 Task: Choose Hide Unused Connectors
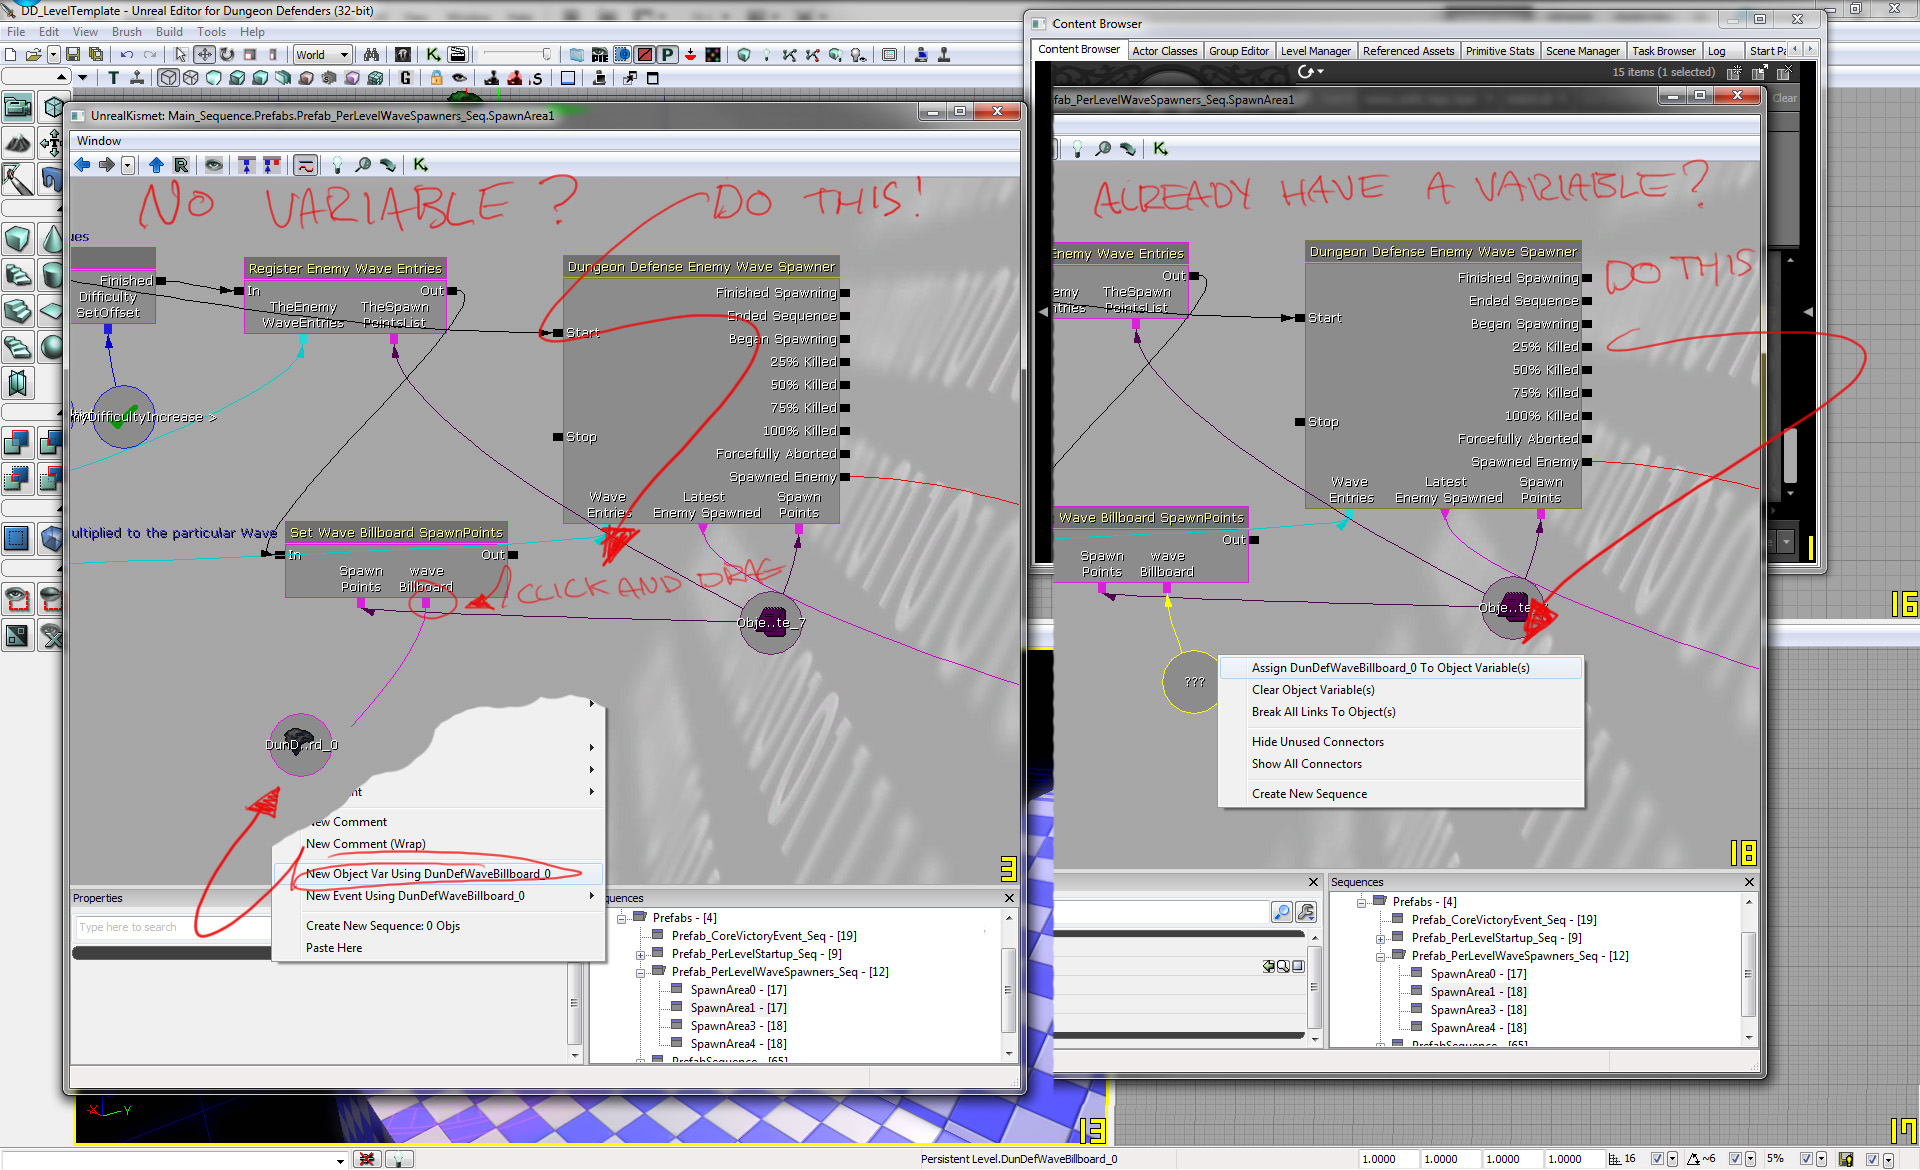(x=1401, y=742)
